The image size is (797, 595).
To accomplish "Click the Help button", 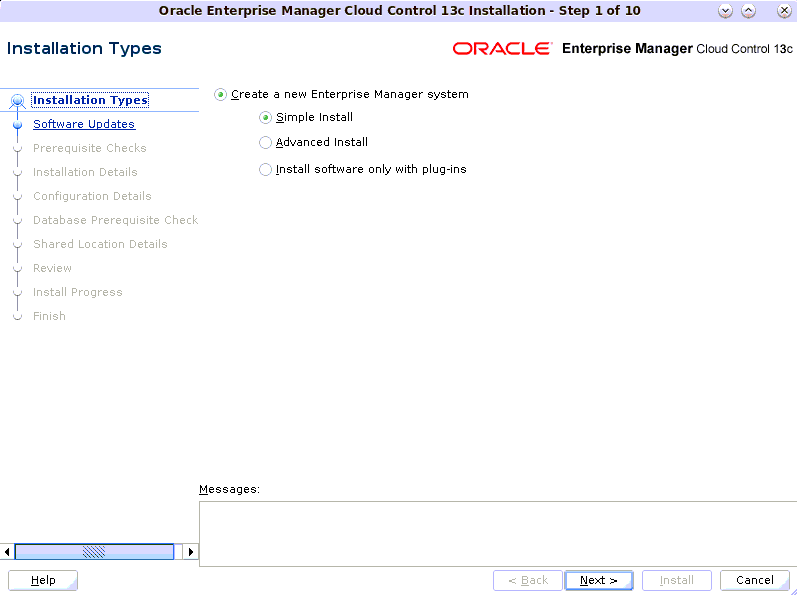I will tap(43, 580).
